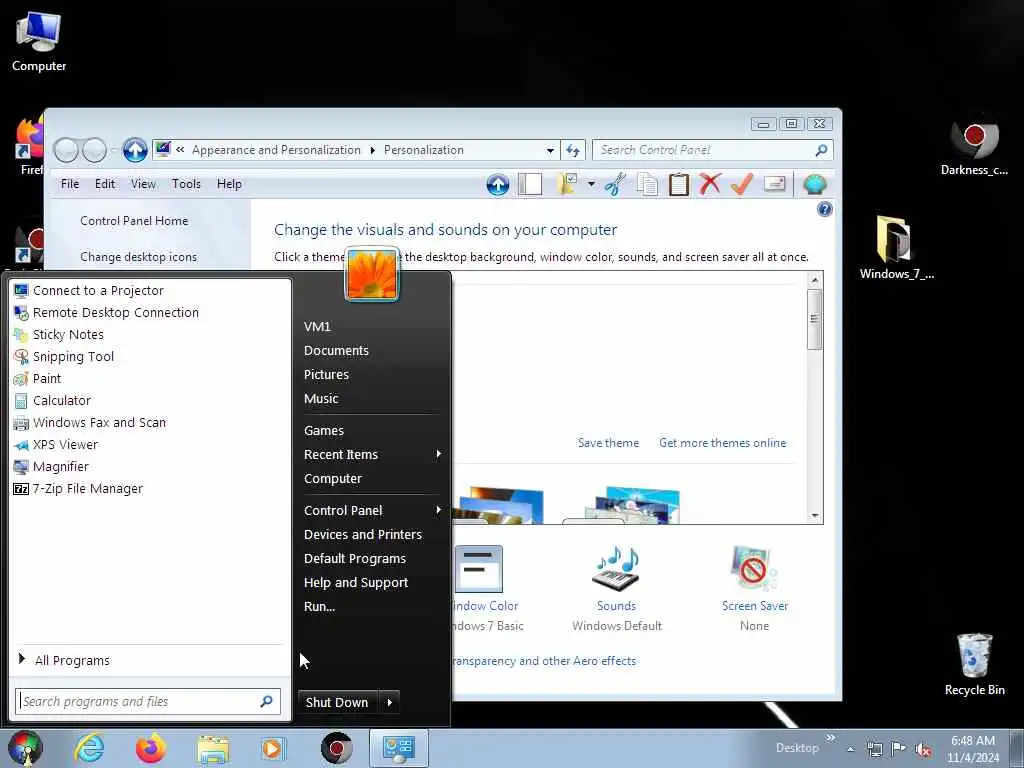Viewport: 1024px width, 768px height.
Task: Click magnifier icon in Control Panel search
Action: pos(821,150)
